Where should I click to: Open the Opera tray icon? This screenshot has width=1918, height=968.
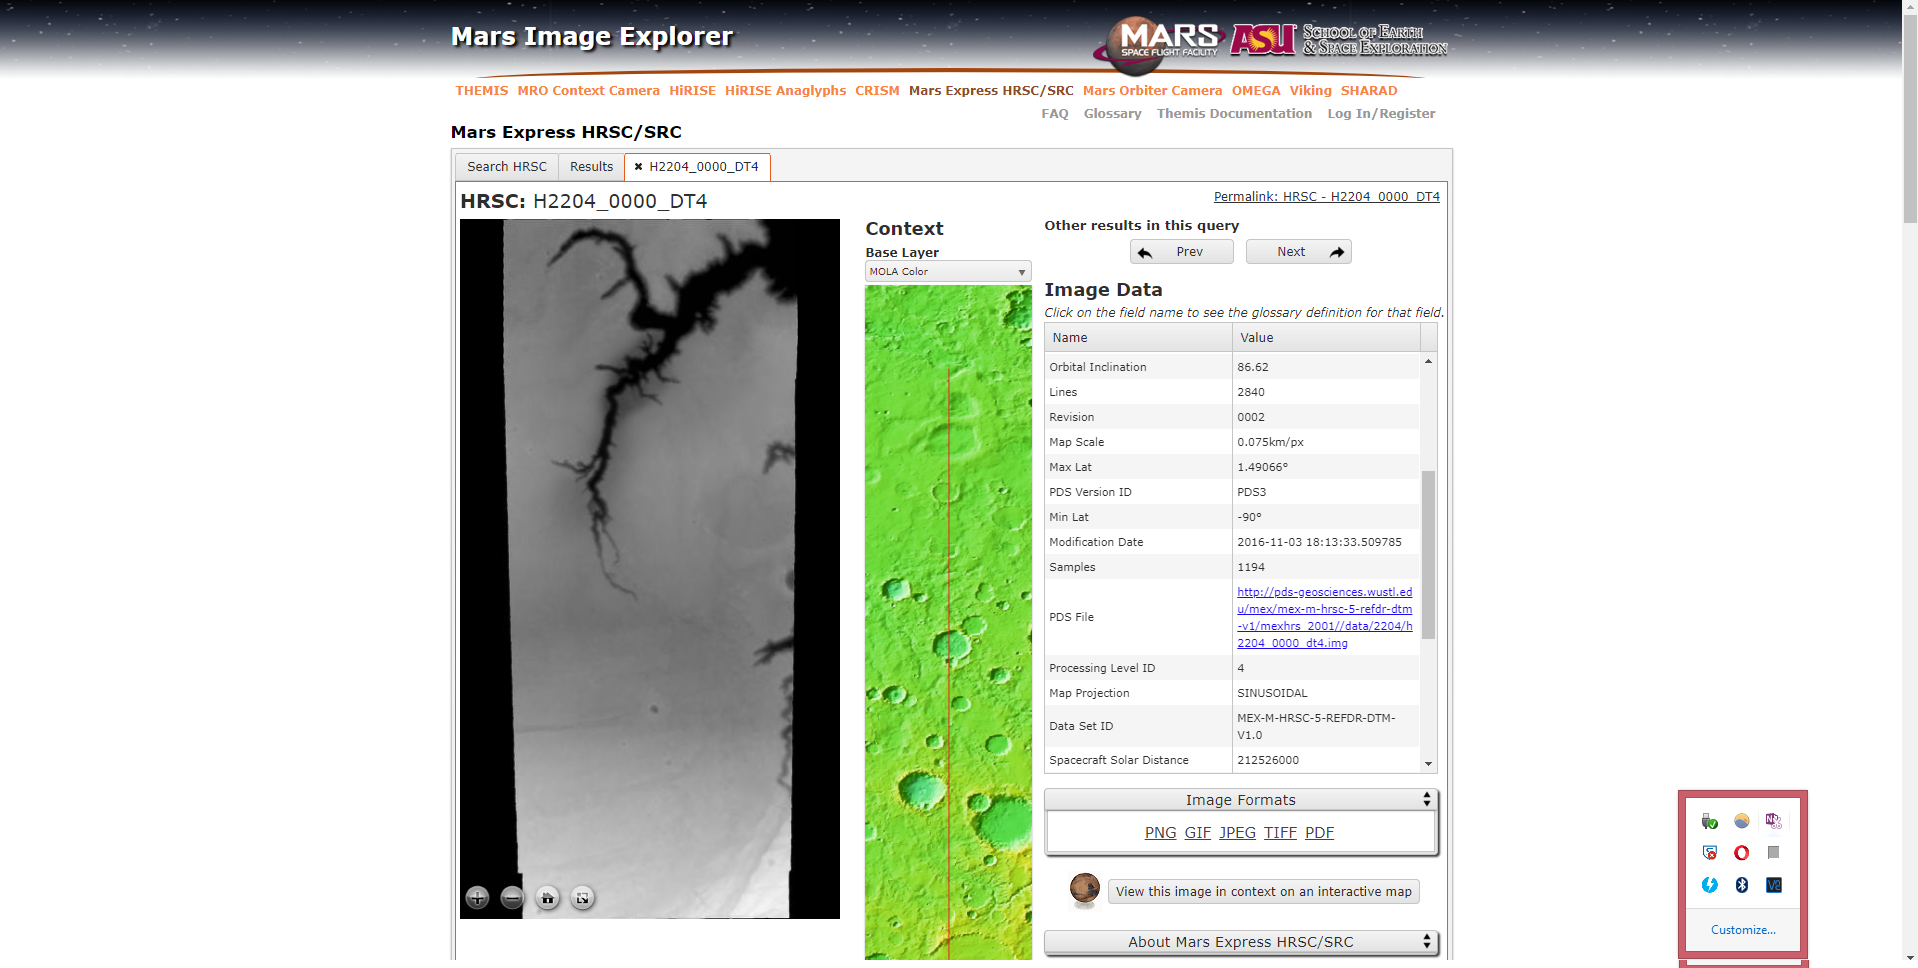click(x=1742, y=853)
